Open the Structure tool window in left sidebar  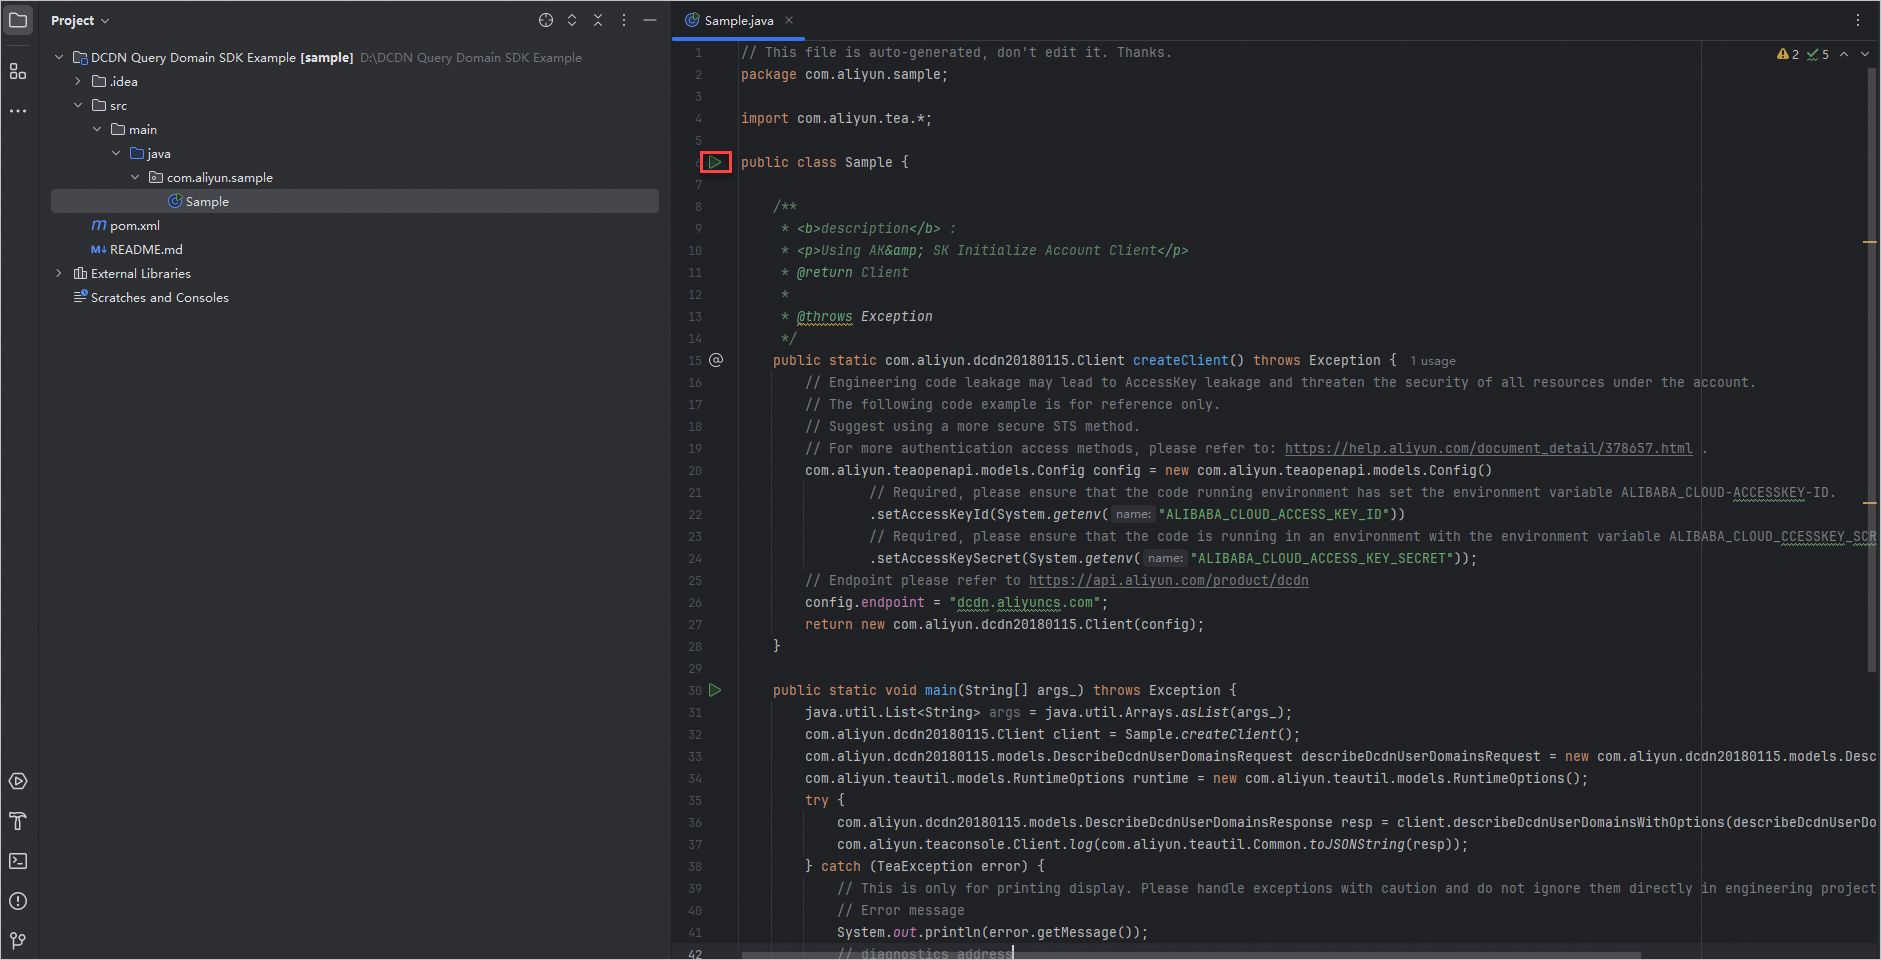[18, 71]
